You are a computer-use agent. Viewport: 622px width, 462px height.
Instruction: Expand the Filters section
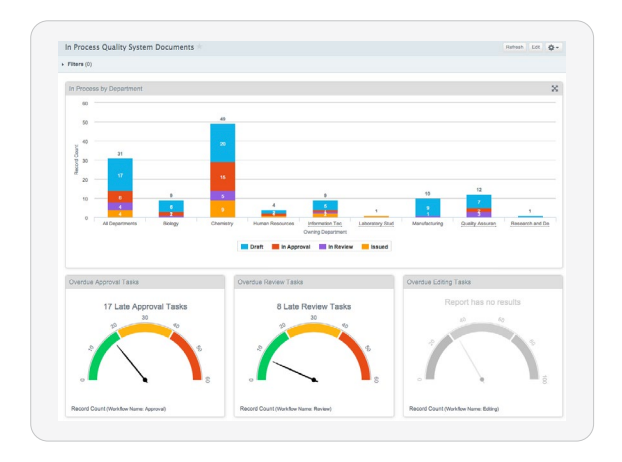coord(64,64)
